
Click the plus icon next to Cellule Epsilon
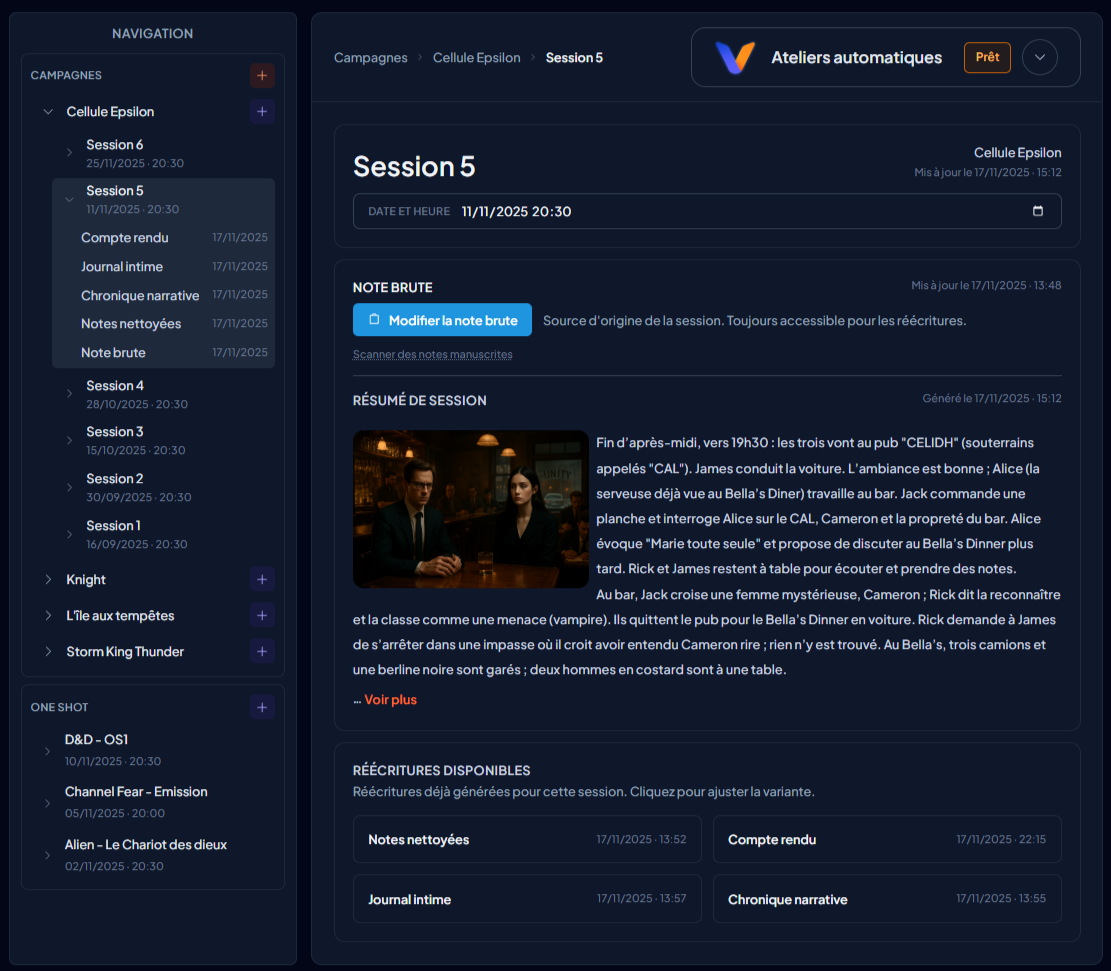(262, 112)
